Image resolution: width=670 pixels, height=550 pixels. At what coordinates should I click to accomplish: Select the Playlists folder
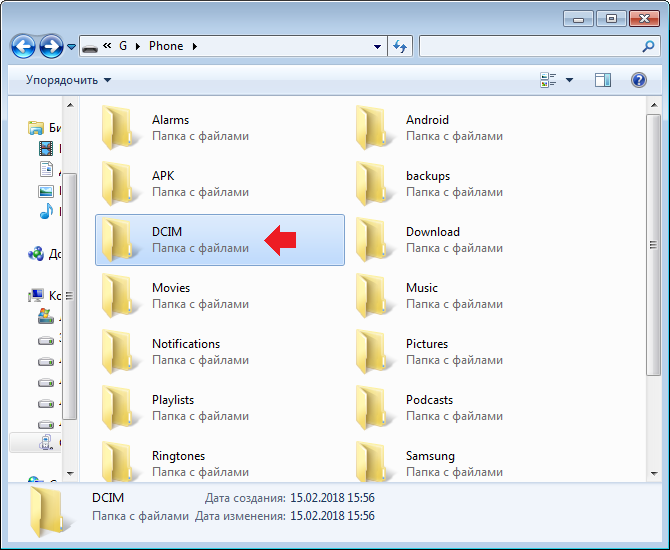(x=220, y=408)
